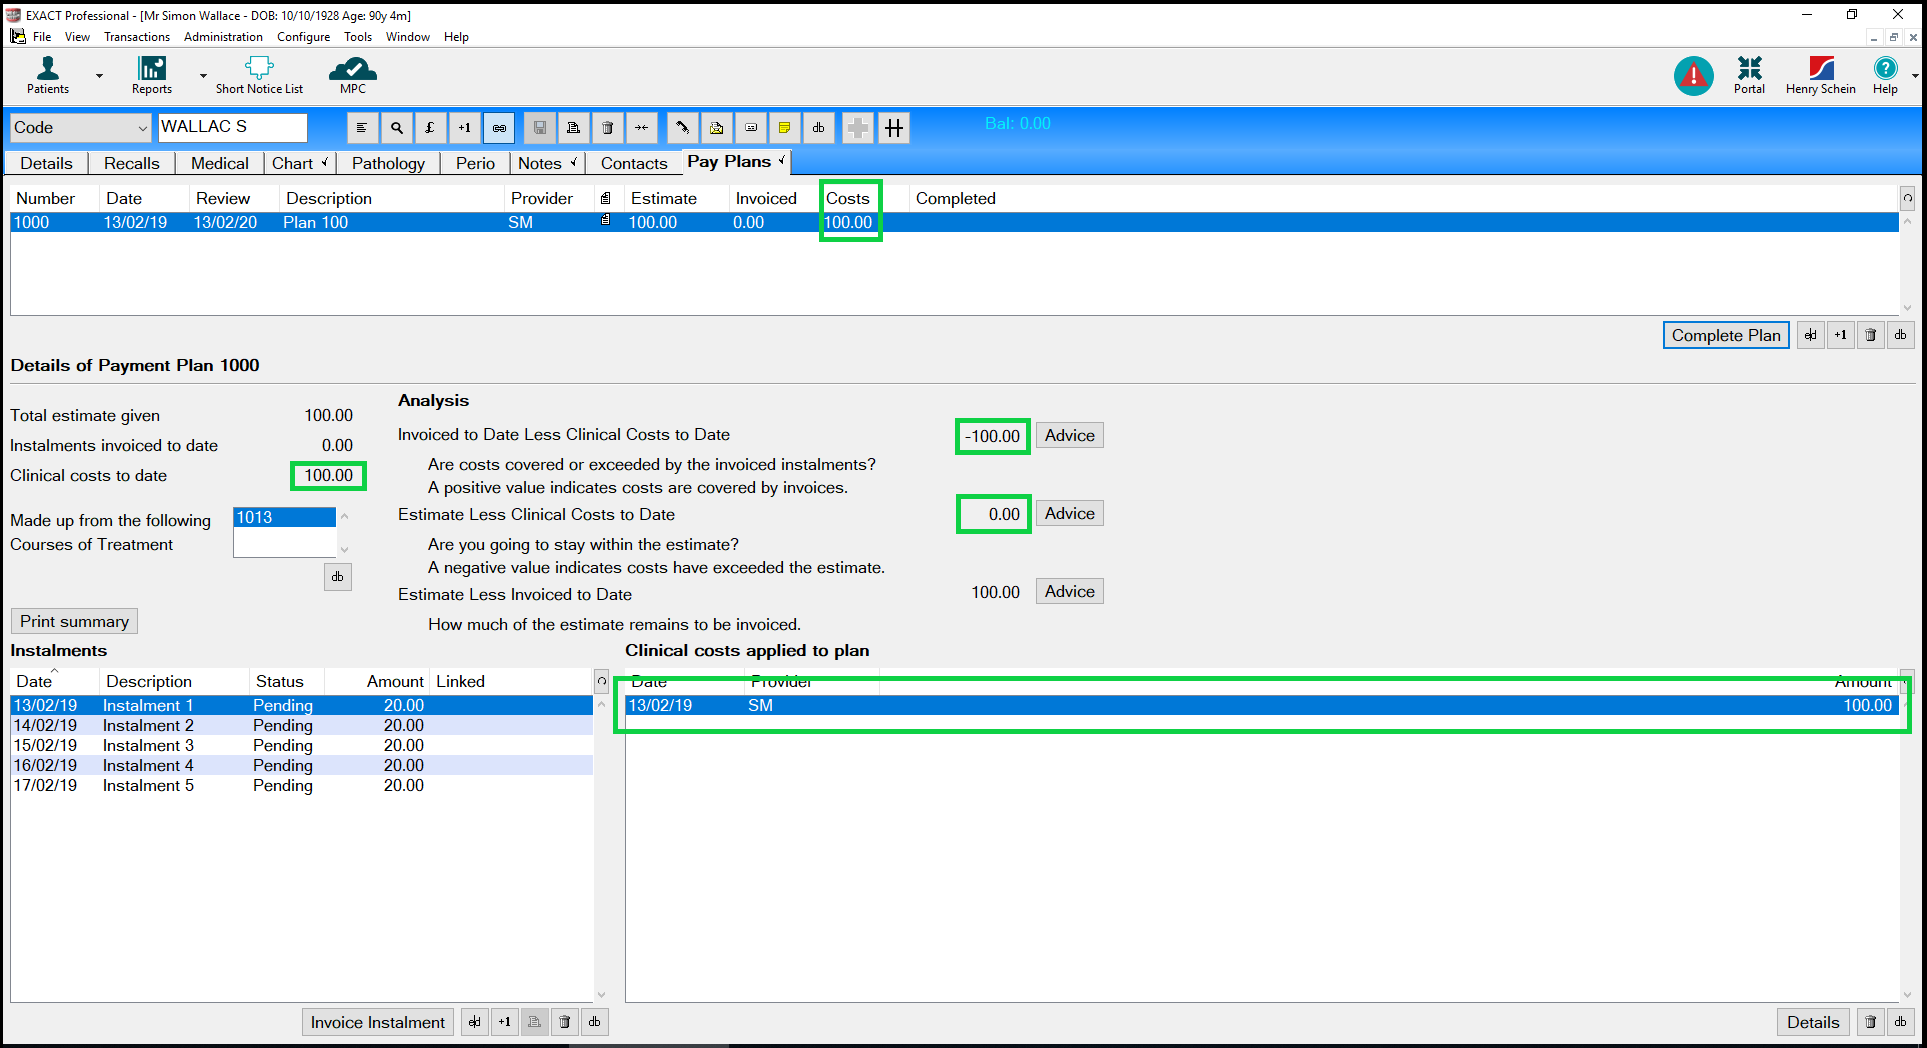
Task: Click the trash delete icon in patient toolbar
Action: click(x=607, y=128)
